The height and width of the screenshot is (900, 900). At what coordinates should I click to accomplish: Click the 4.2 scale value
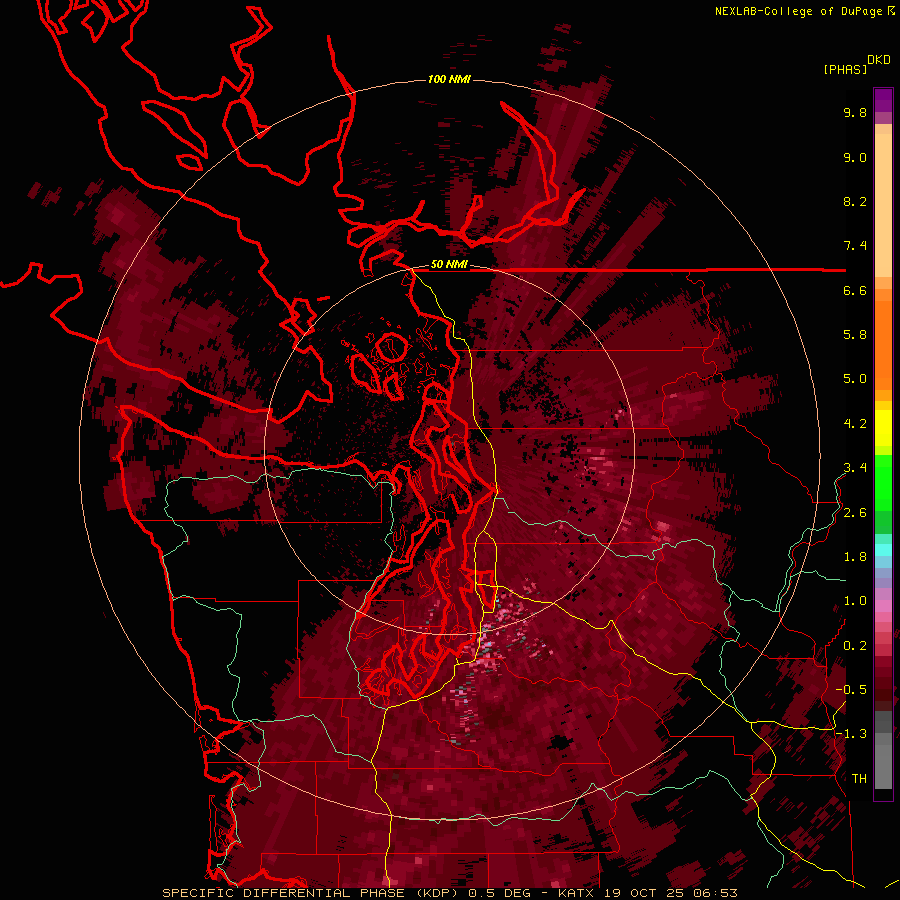click(x=855, y=424)
